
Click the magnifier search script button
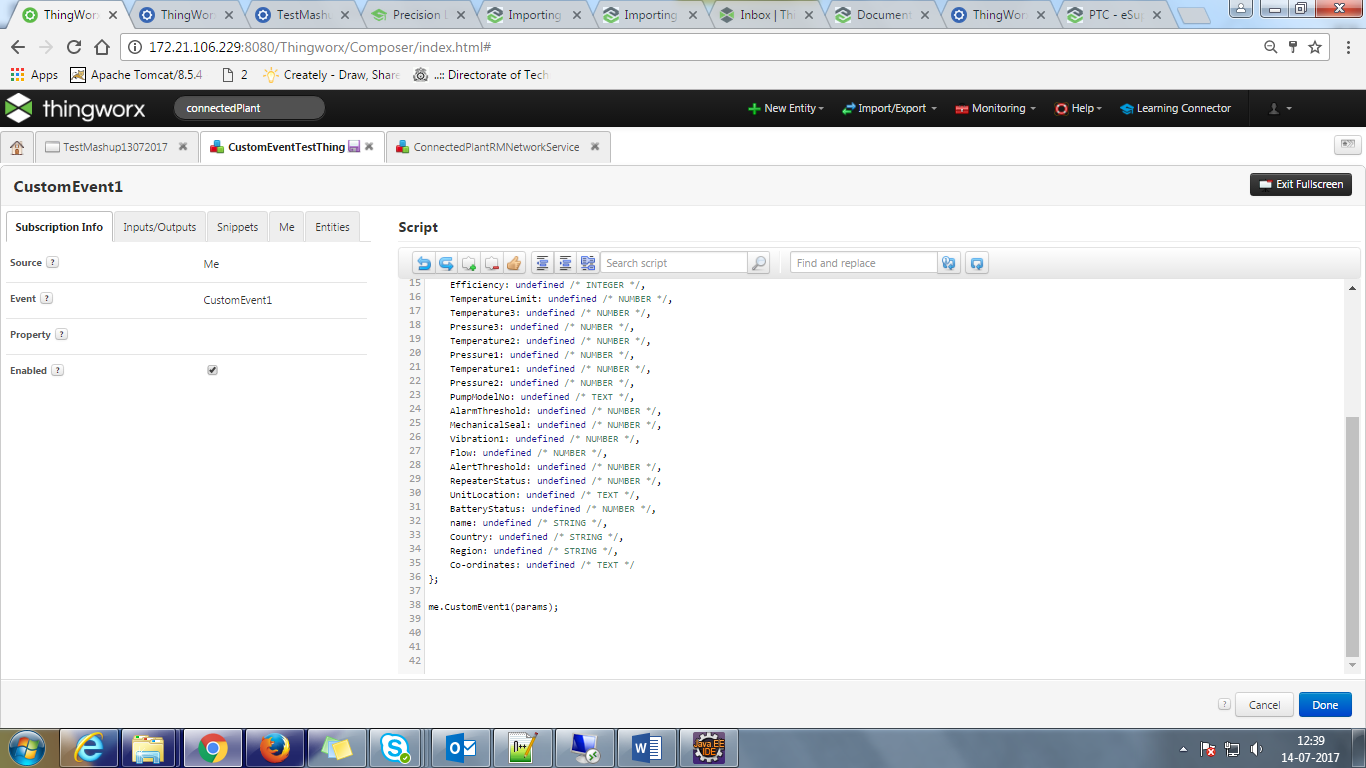point(759,263)
